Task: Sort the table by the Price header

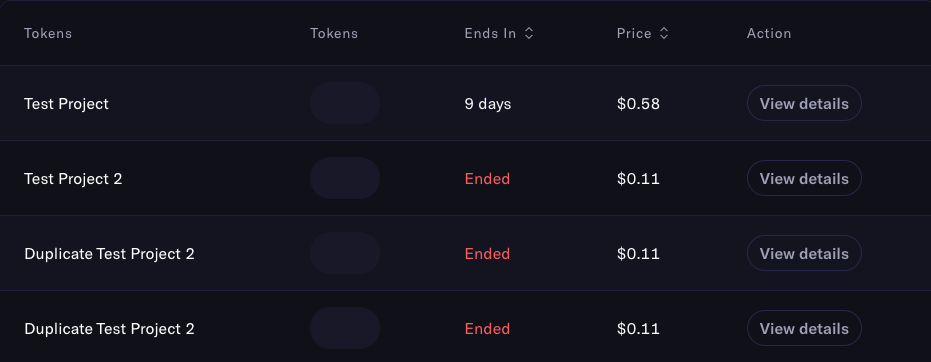Action: (634, 33)
